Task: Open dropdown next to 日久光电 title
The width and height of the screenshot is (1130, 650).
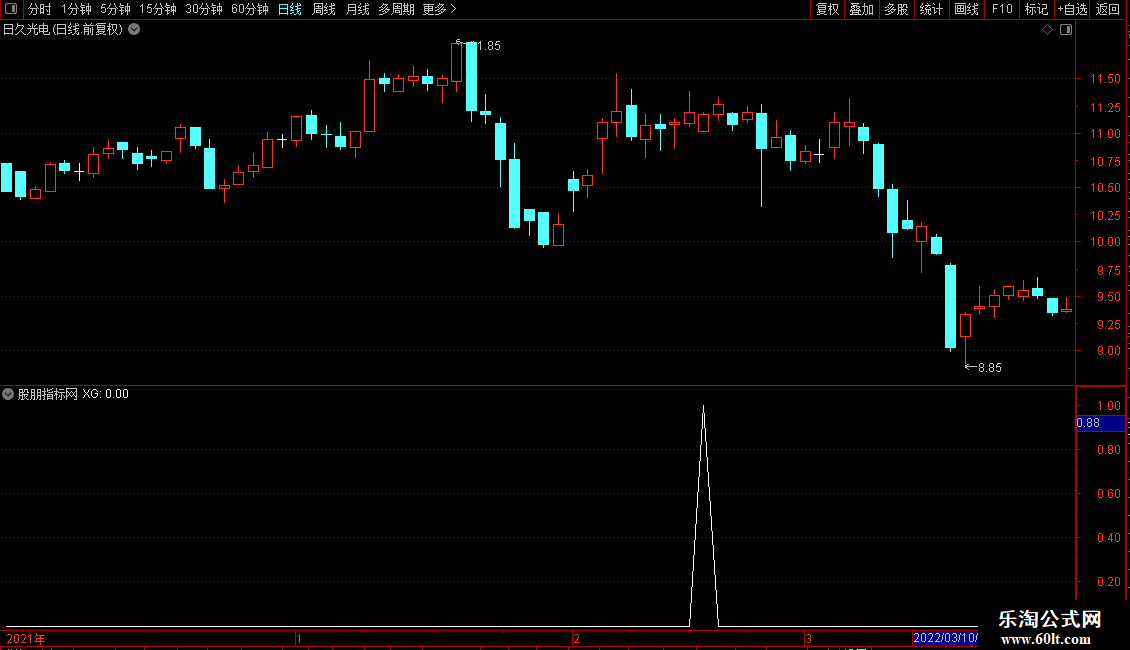Action: click(x=134, y=30)
